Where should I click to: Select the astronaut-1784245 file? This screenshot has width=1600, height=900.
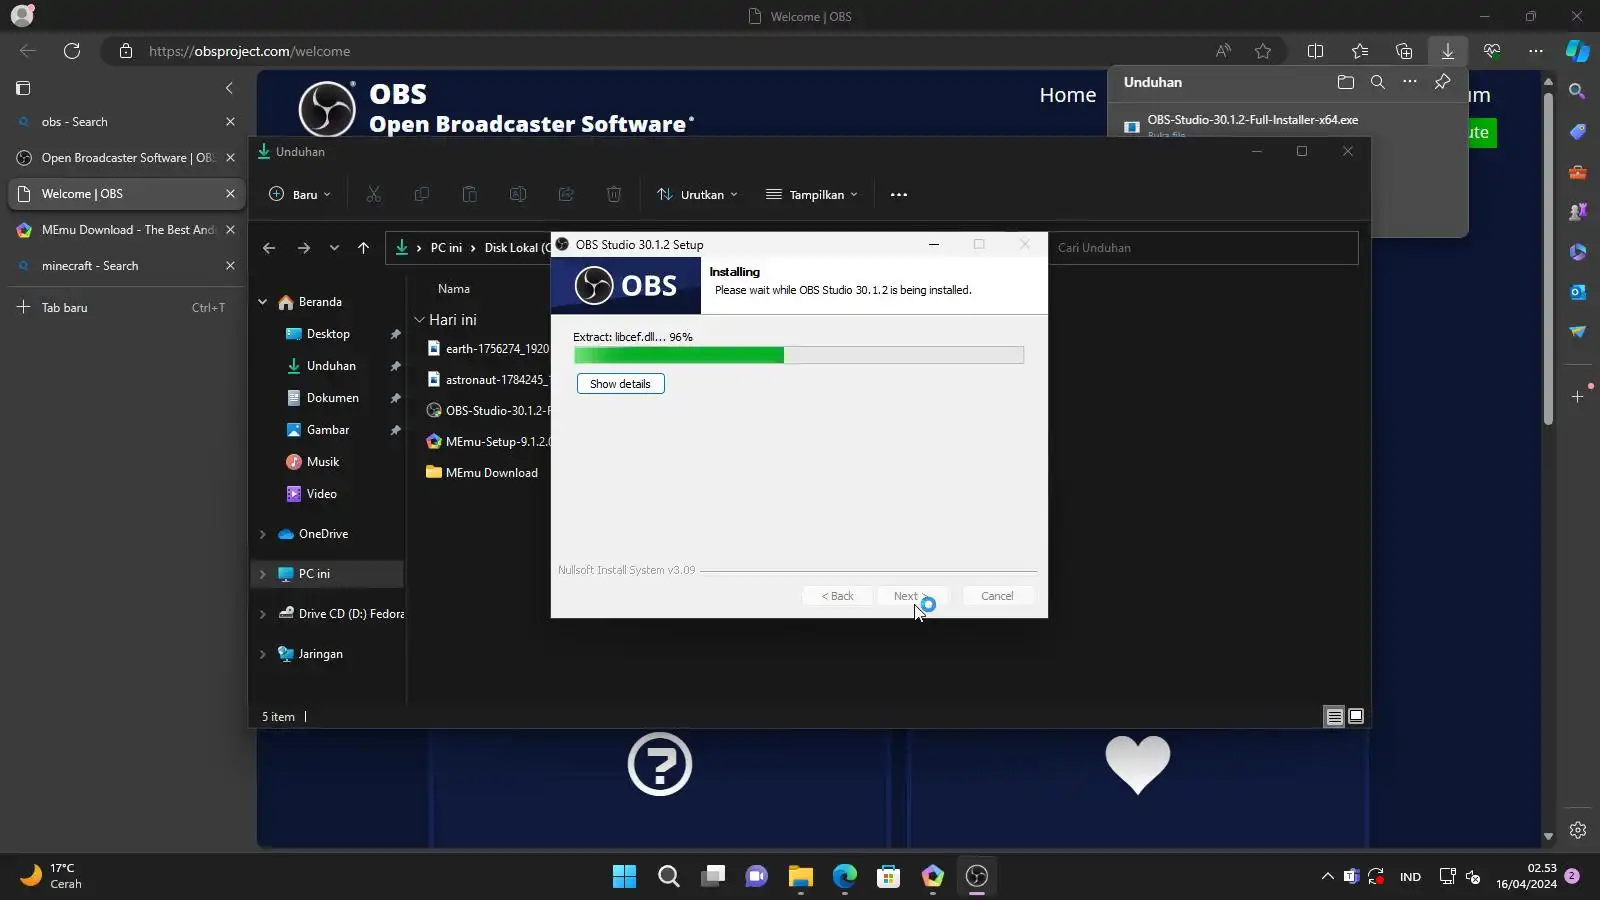[x=488, y=380]
